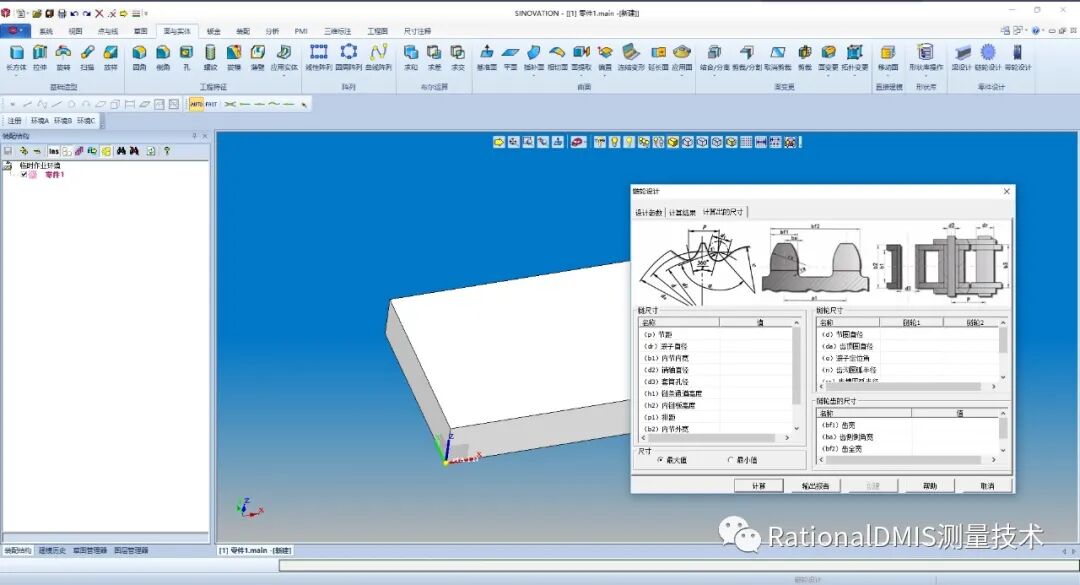
Task: Open the 缝合/分离 dropdown arrow
Action: coord(714,75)
